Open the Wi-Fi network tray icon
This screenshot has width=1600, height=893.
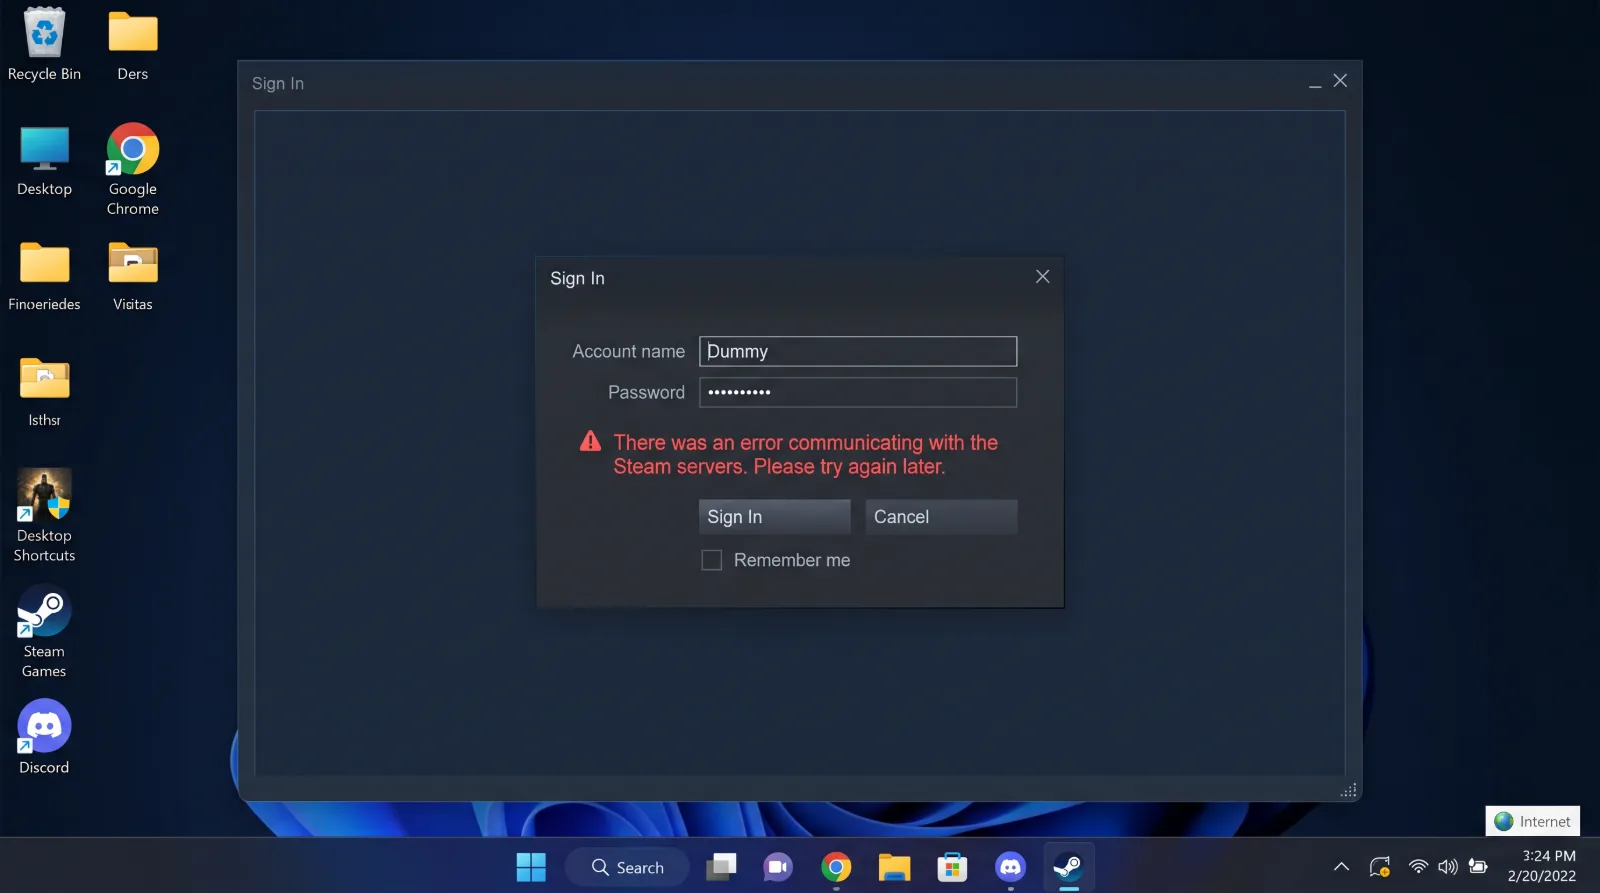pos(1418,867)
